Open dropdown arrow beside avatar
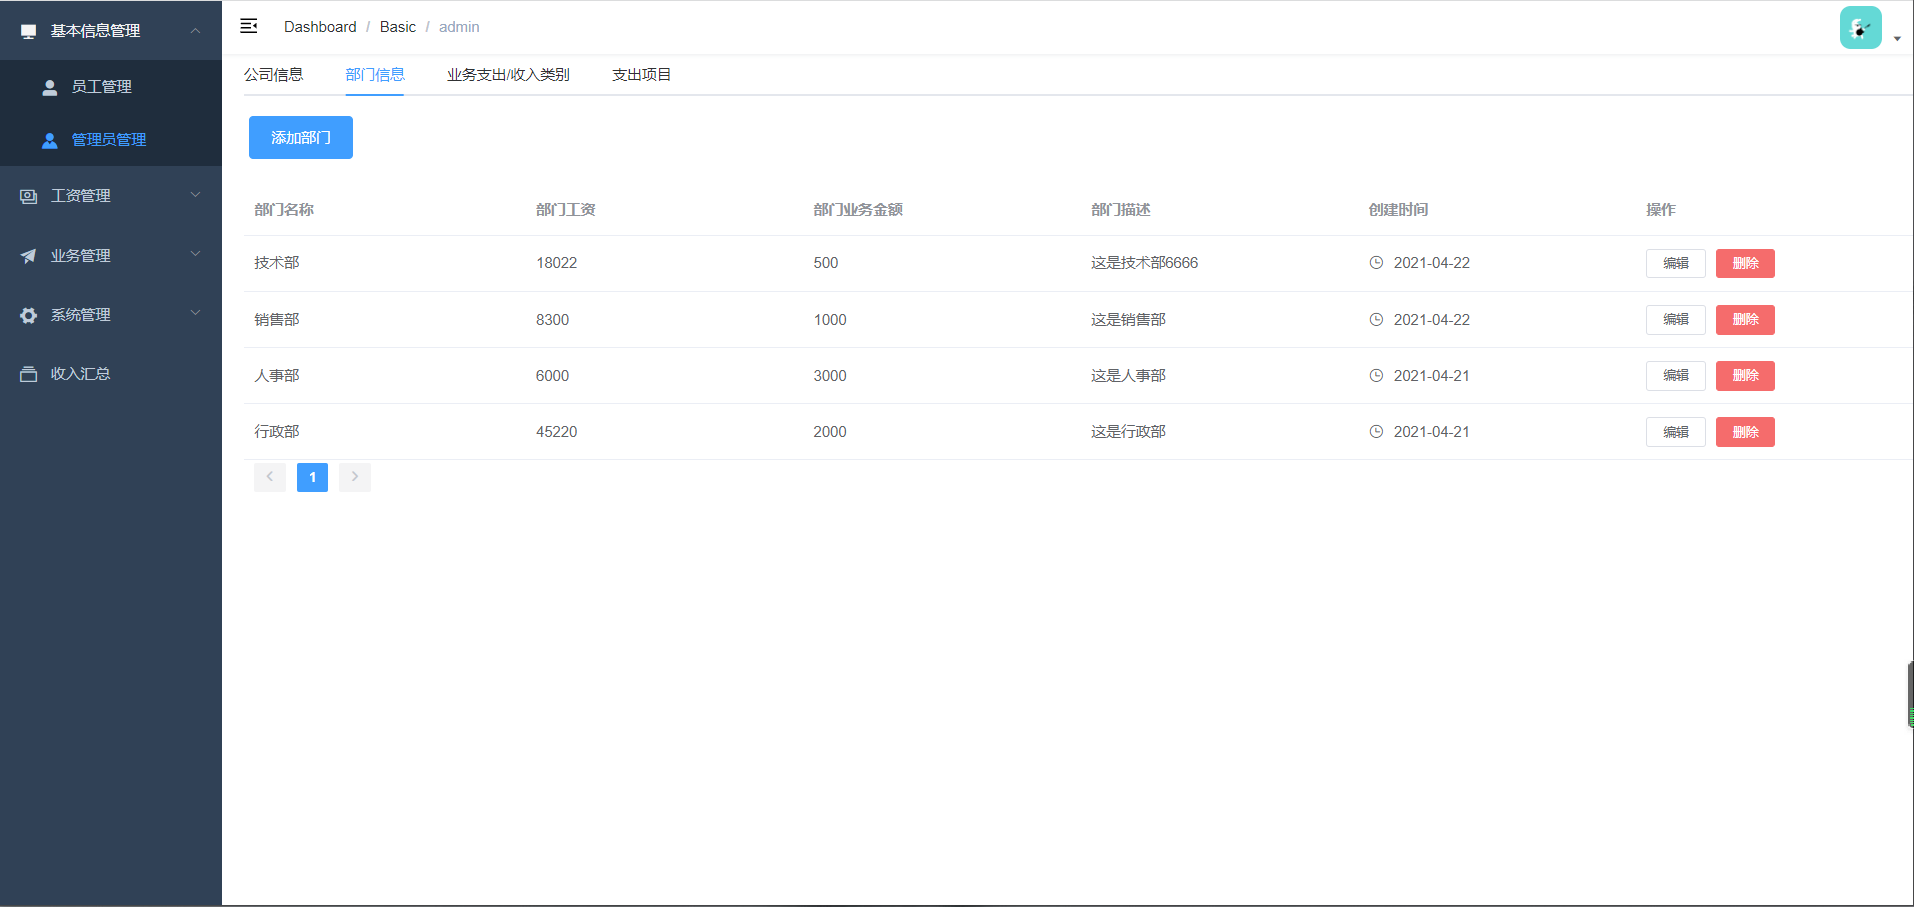Image resolution: width=1914 pixels, height=907 pixels. pyautogui.click(x=1897, y=39)
